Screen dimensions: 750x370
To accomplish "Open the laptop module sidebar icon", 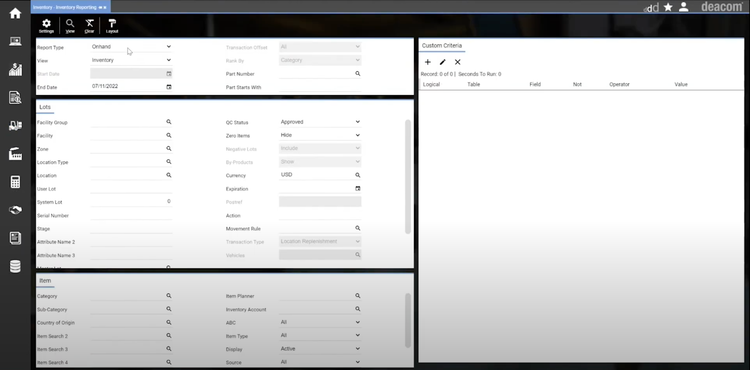I will [x=15, y=42].
